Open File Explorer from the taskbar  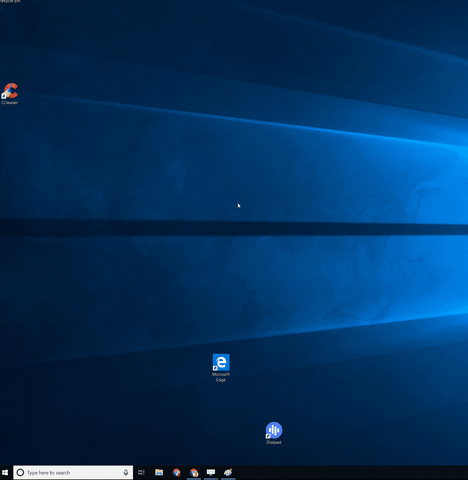click(x=159, y=472)
